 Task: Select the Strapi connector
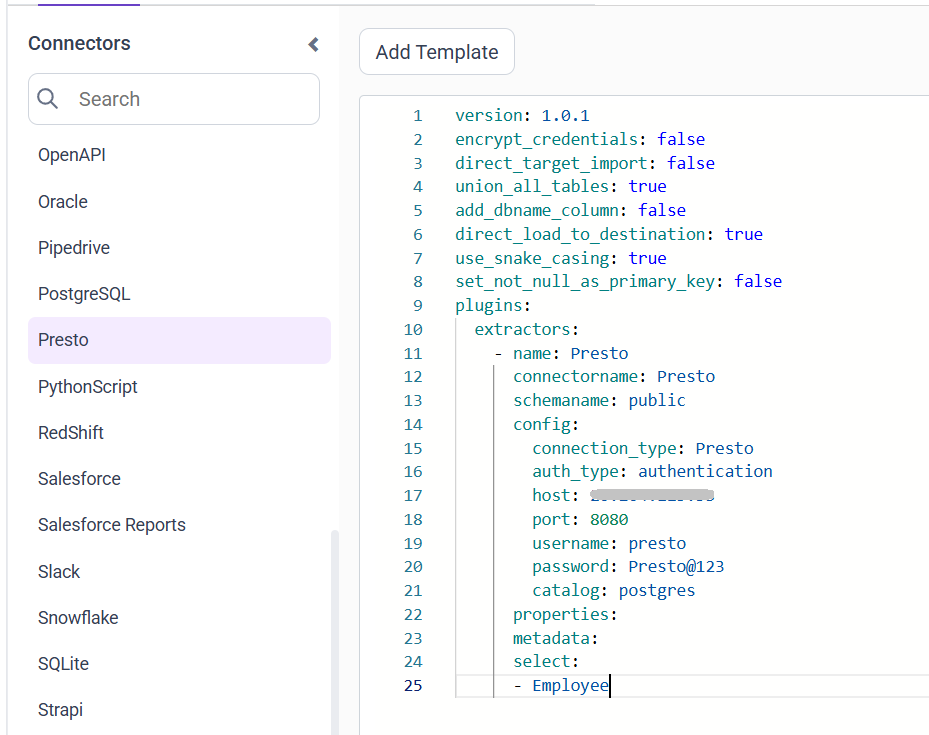click(x=60, y=710)
